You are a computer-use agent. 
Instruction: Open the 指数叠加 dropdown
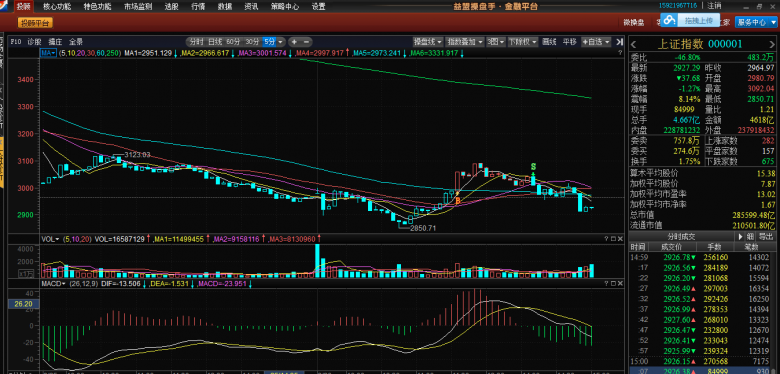tap(465, 42)
